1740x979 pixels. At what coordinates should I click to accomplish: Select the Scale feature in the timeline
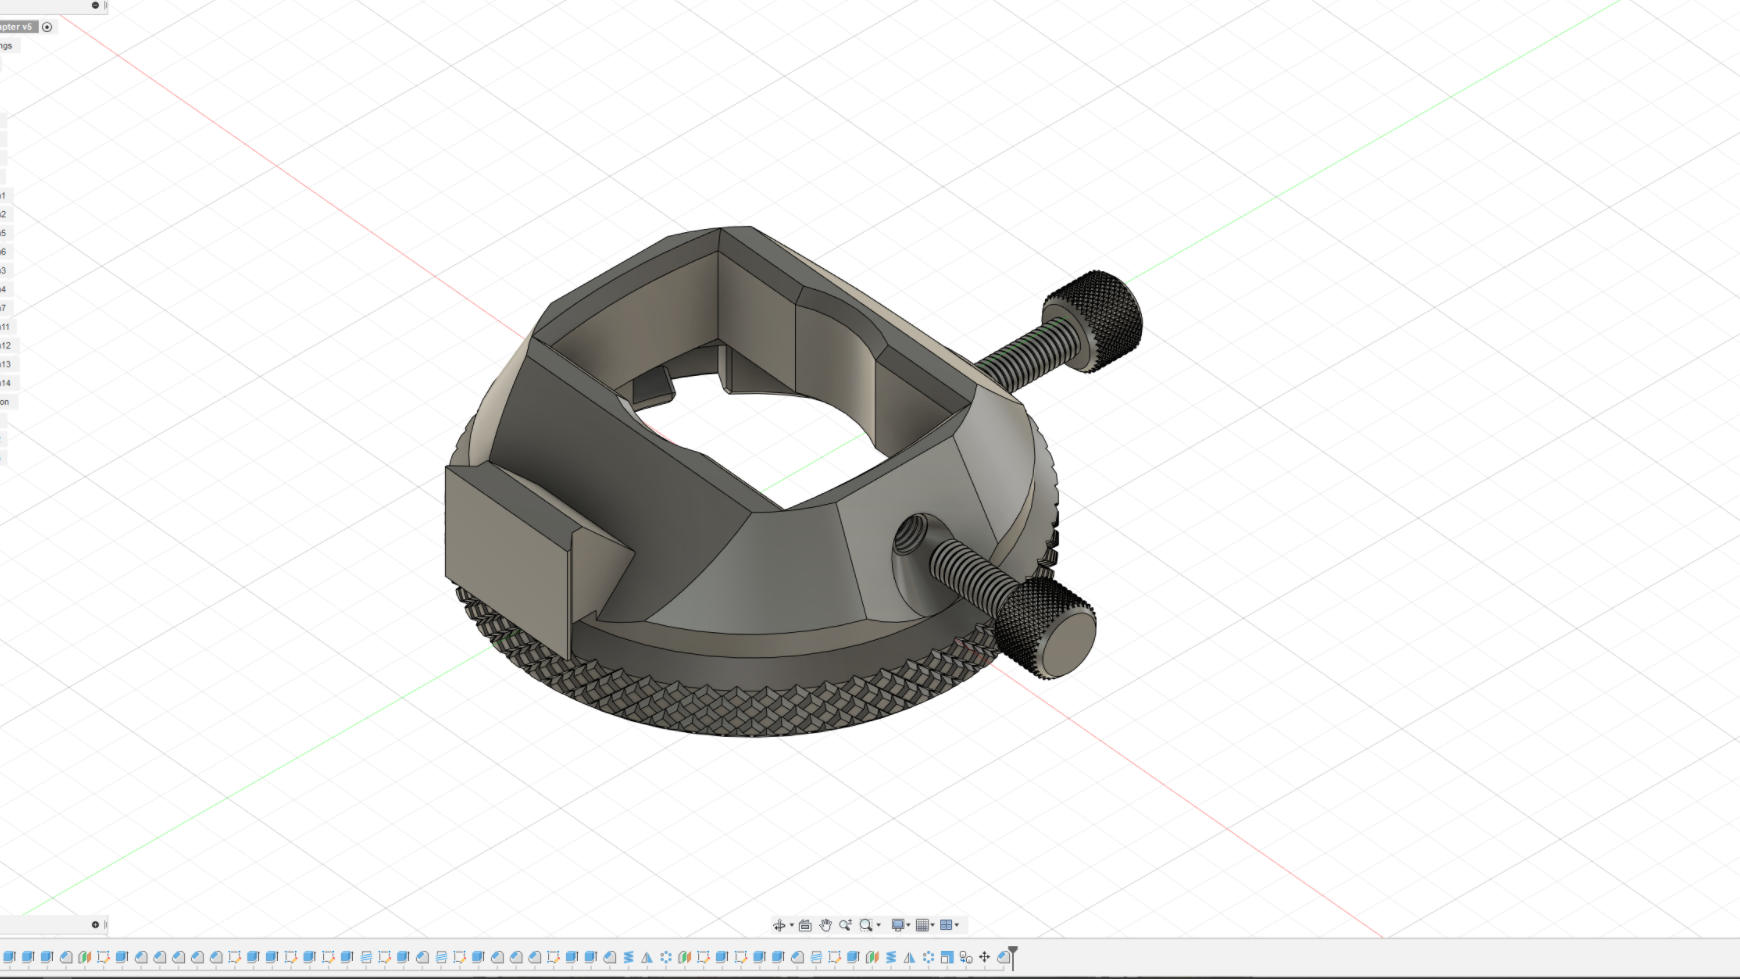point(947,957)
